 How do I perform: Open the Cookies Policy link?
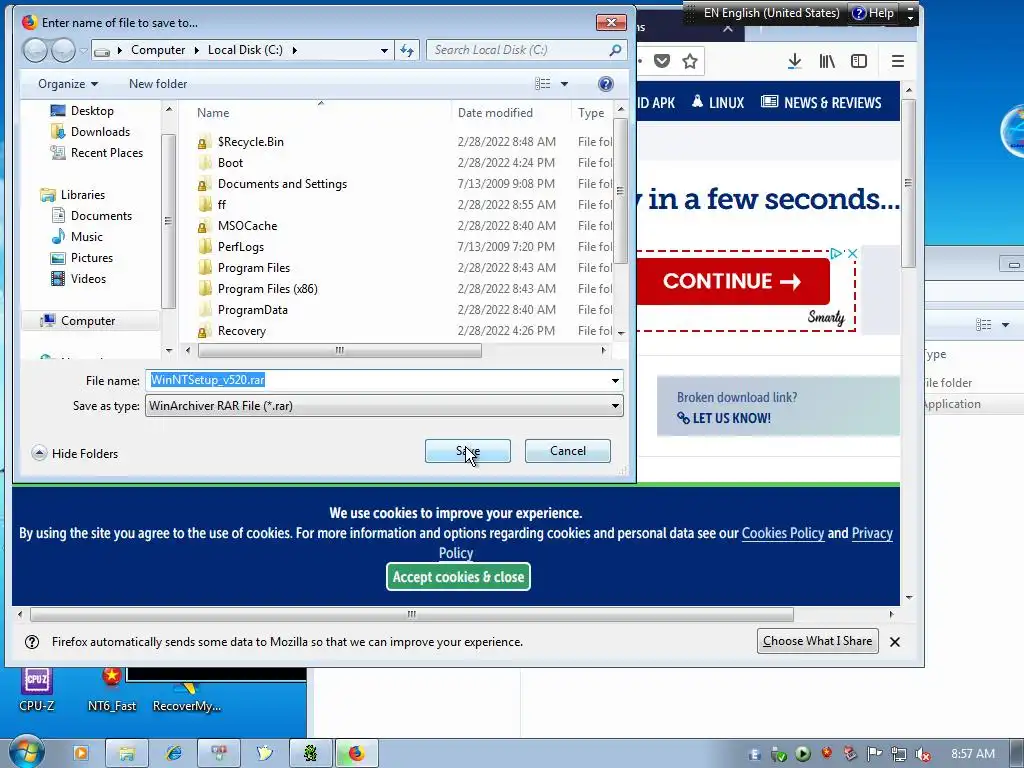[x=783, y=533]
